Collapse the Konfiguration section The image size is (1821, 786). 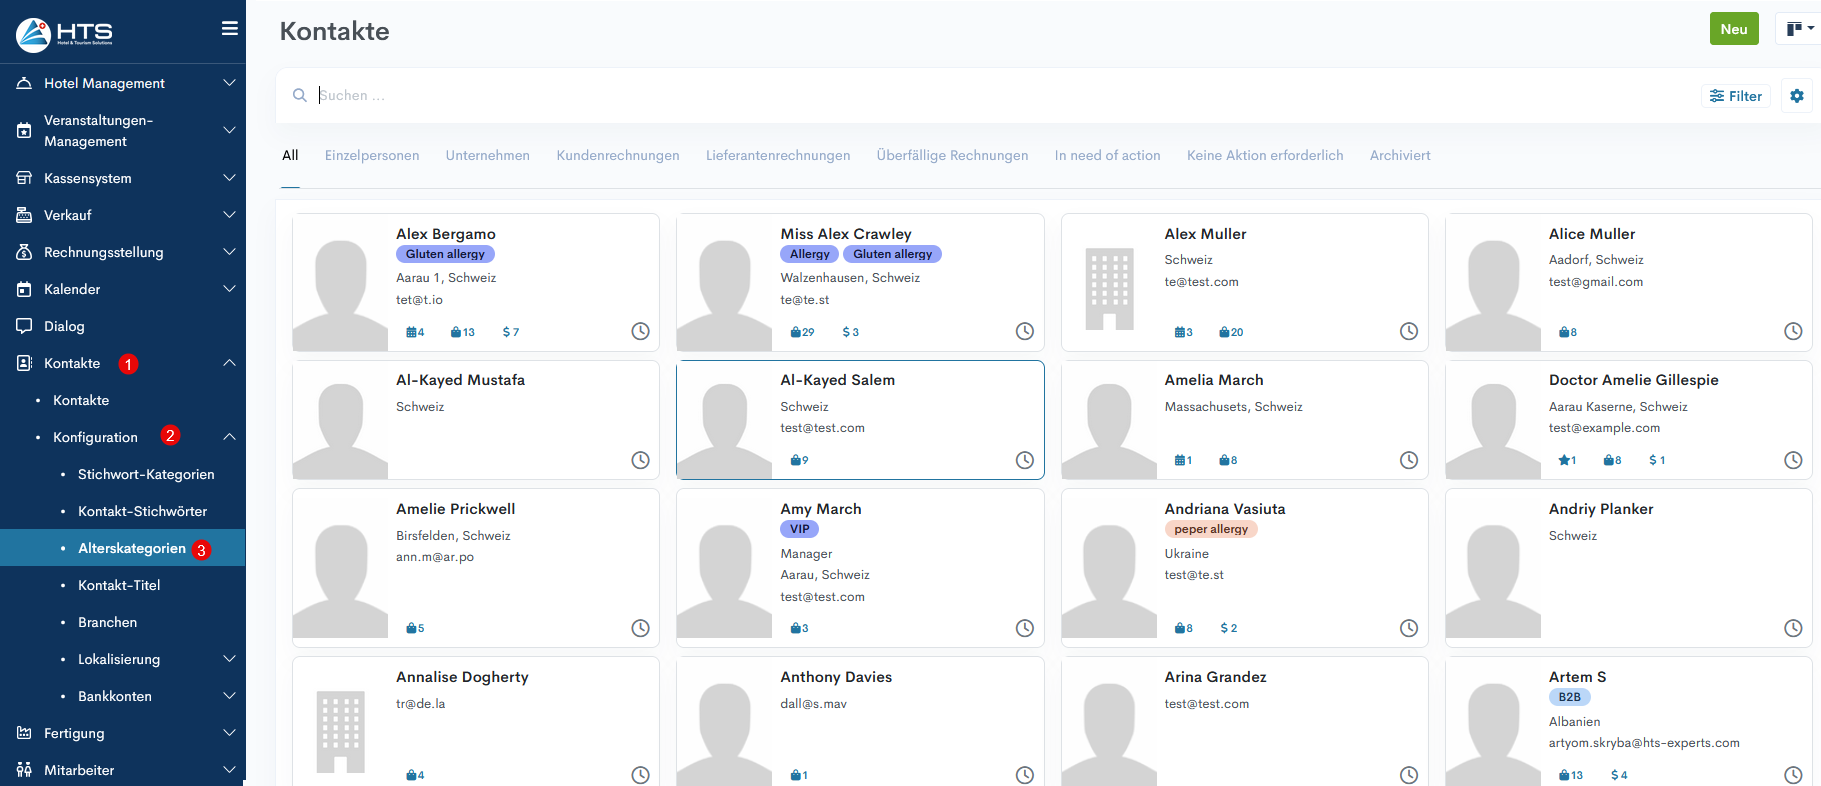click(229, 437)
